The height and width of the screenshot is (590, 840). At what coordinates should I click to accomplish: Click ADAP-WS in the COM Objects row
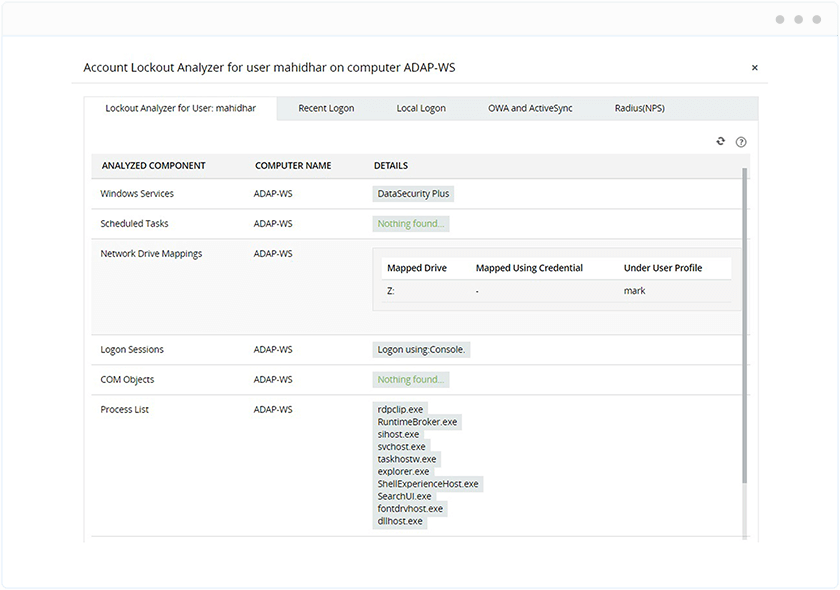pos(273,379)
